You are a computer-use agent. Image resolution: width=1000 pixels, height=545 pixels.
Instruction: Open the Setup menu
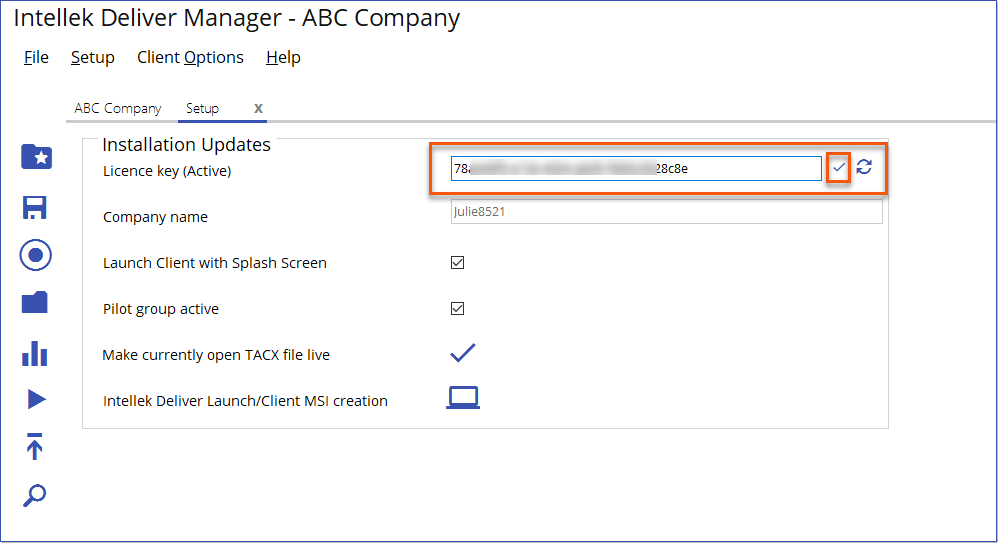pyautogui.click(x=92, y=57)
